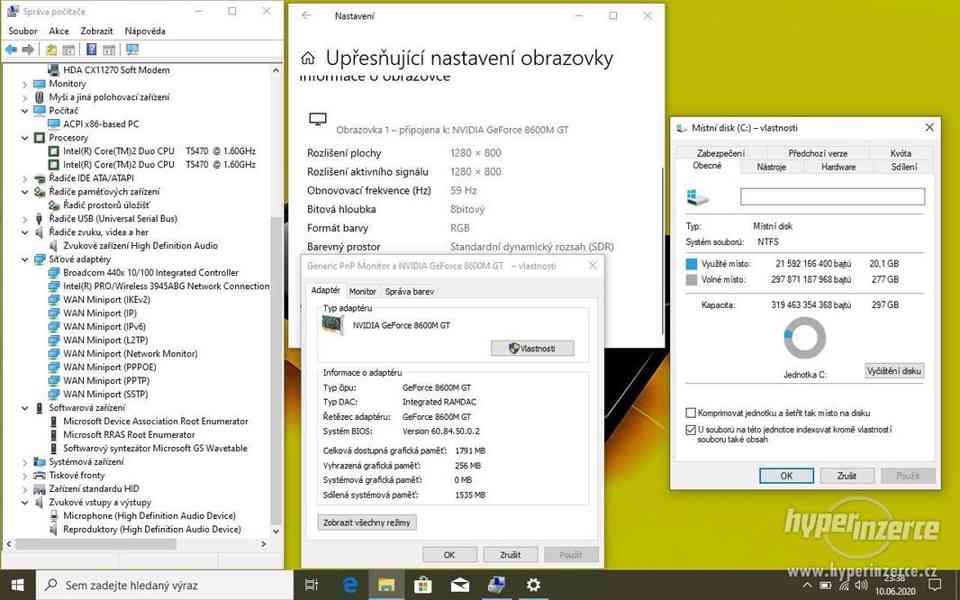This screenshot has width=960, height=600.
Task: Click the disk usage donut chart
Action: [804, 337]
